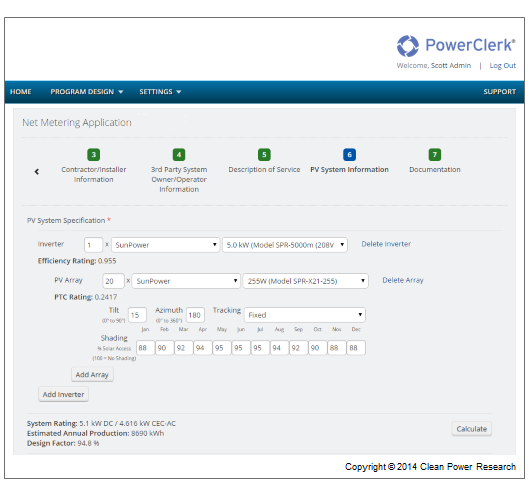
Task: Click Sep shading field
Action: tap(298, 348)
